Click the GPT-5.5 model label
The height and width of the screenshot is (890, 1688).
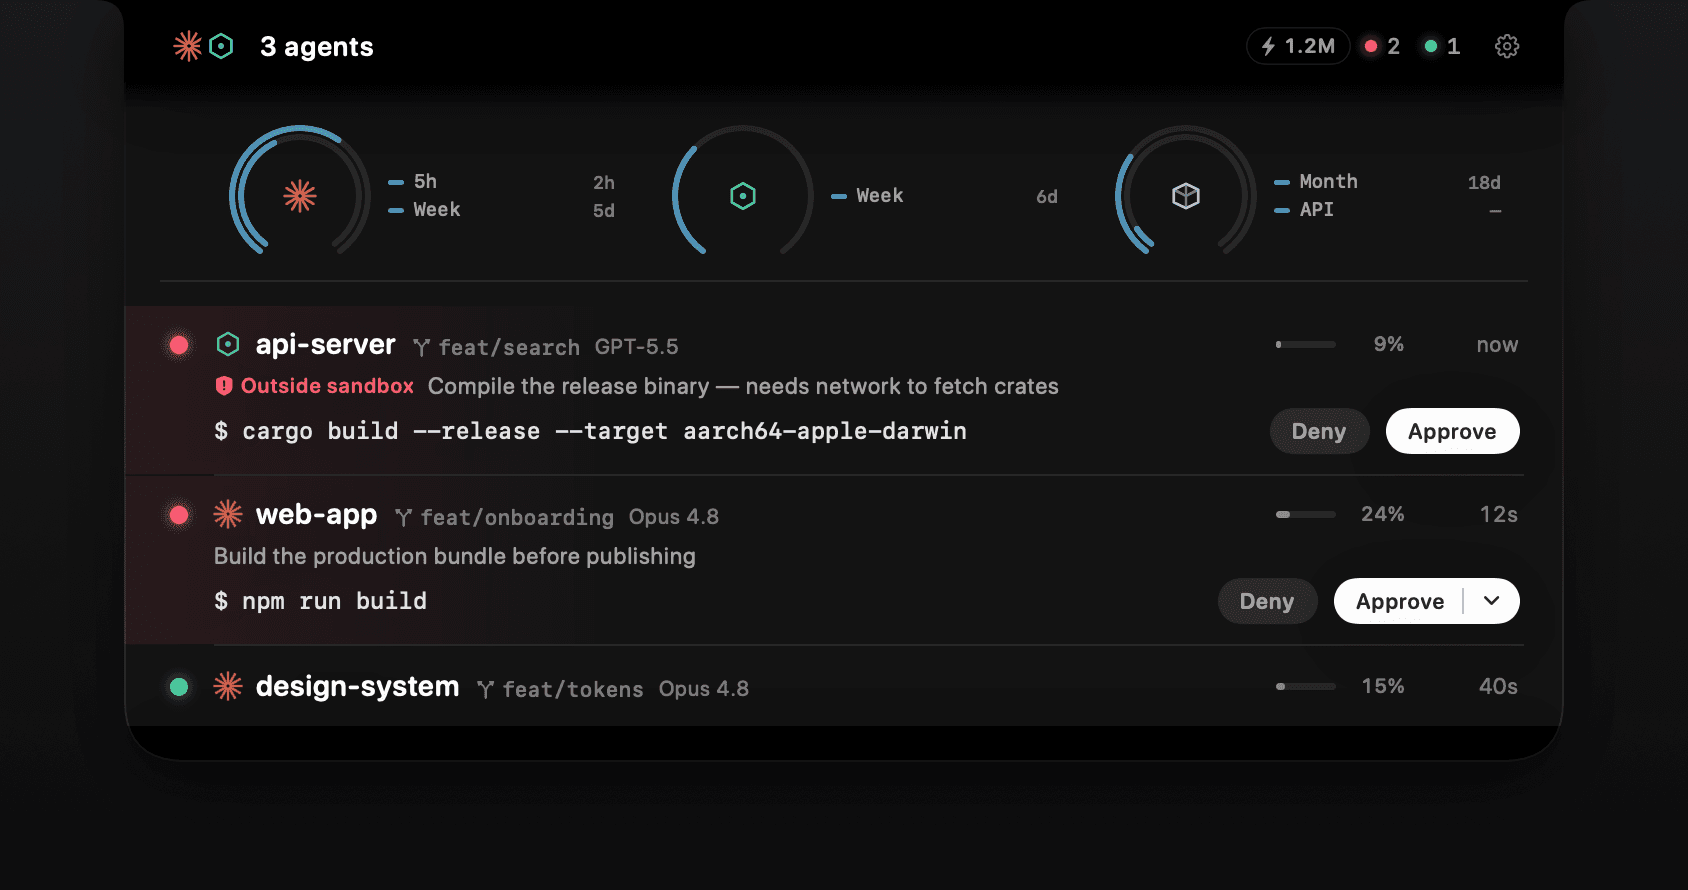coord(636,347)
